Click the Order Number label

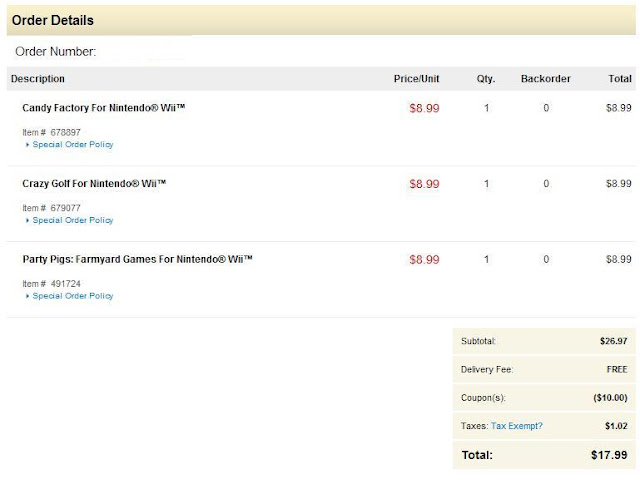[57, 51]
